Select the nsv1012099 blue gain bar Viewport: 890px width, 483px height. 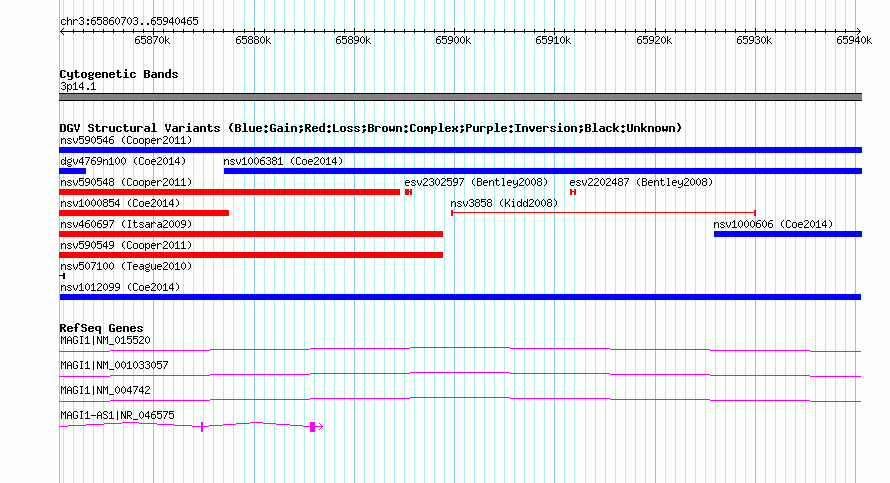point(460,297)
